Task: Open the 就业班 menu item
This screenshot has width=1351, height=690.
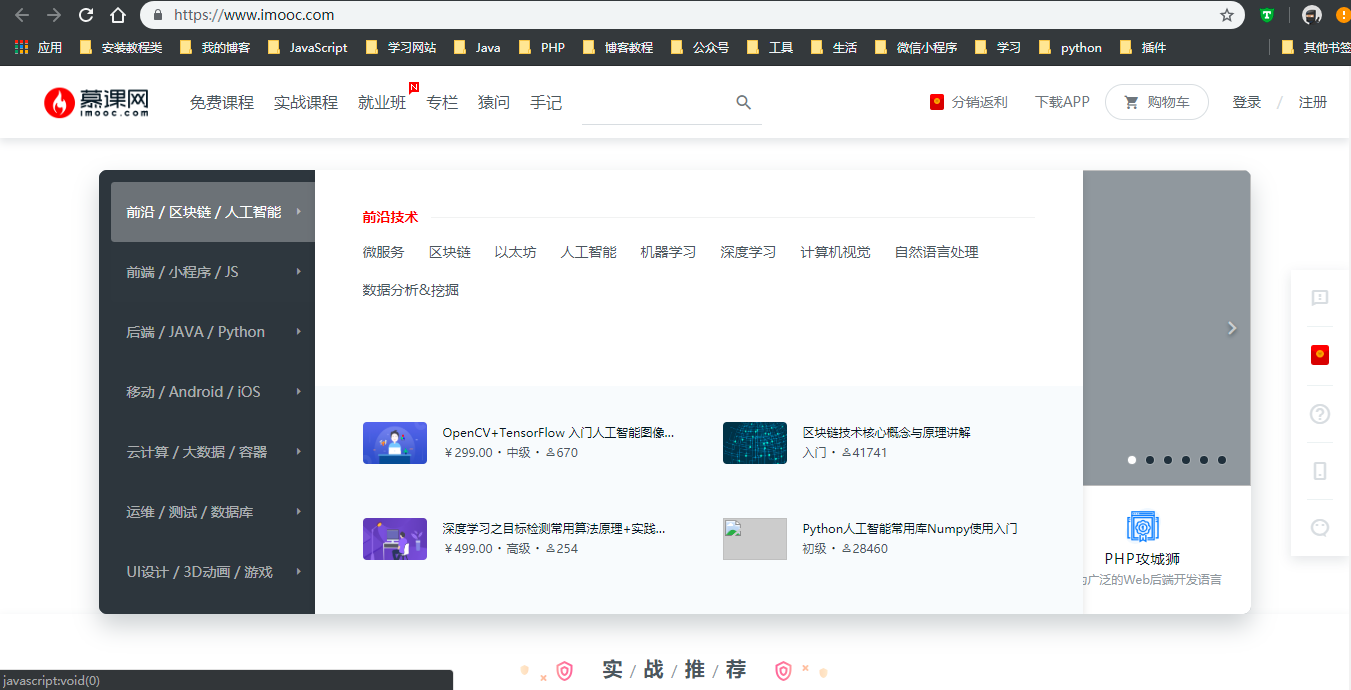Action: (381, 102)
